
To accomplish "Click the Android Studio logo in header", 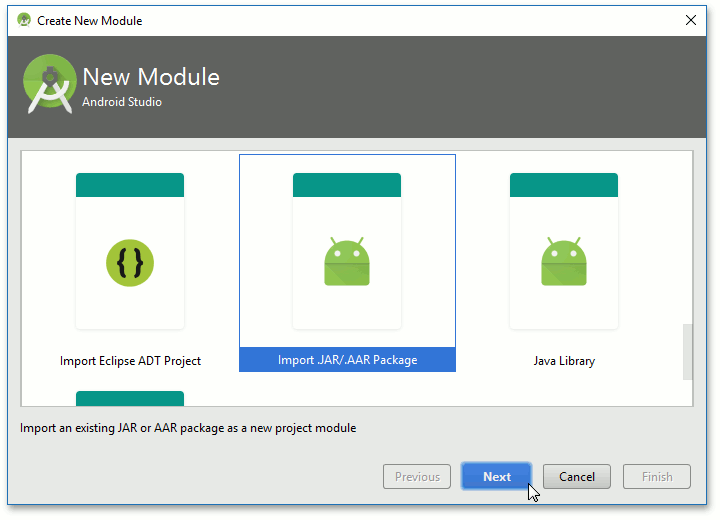I will [50, 84].
